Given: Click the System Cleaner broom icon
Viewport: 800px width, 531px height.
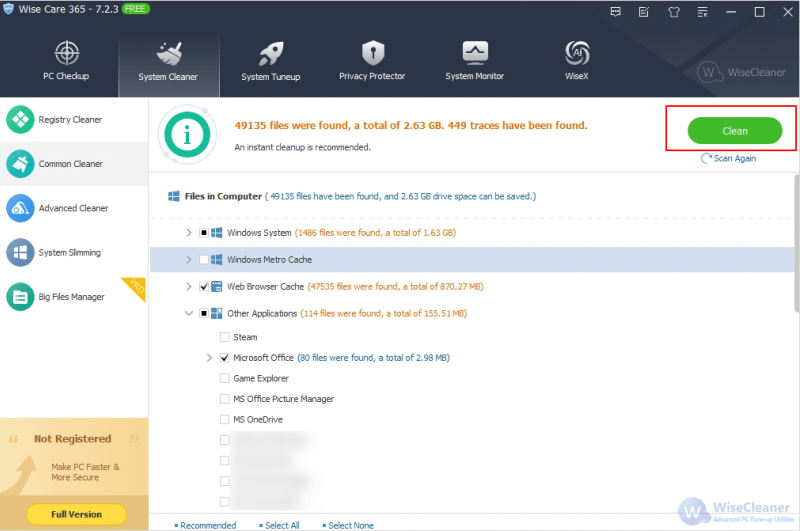Looking at the screenshot, I should [169, 54].
